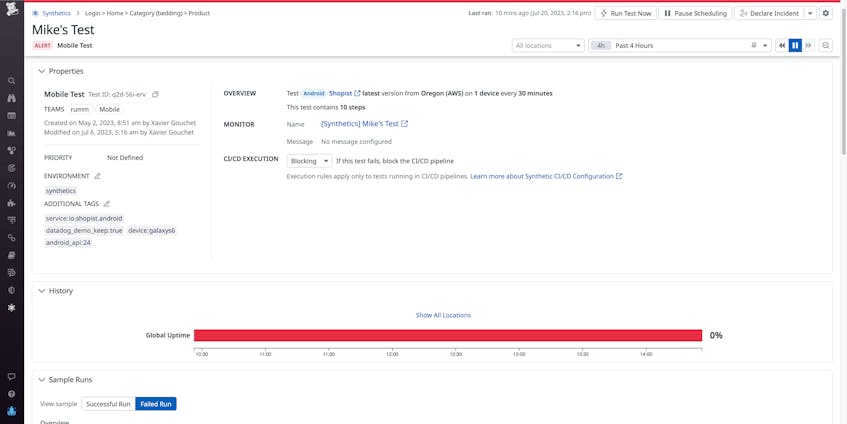Screen dimensions: 847x424
Task: Click the zoom out magnifier icon
Action: pyautogui.click(x=825, y=46)
